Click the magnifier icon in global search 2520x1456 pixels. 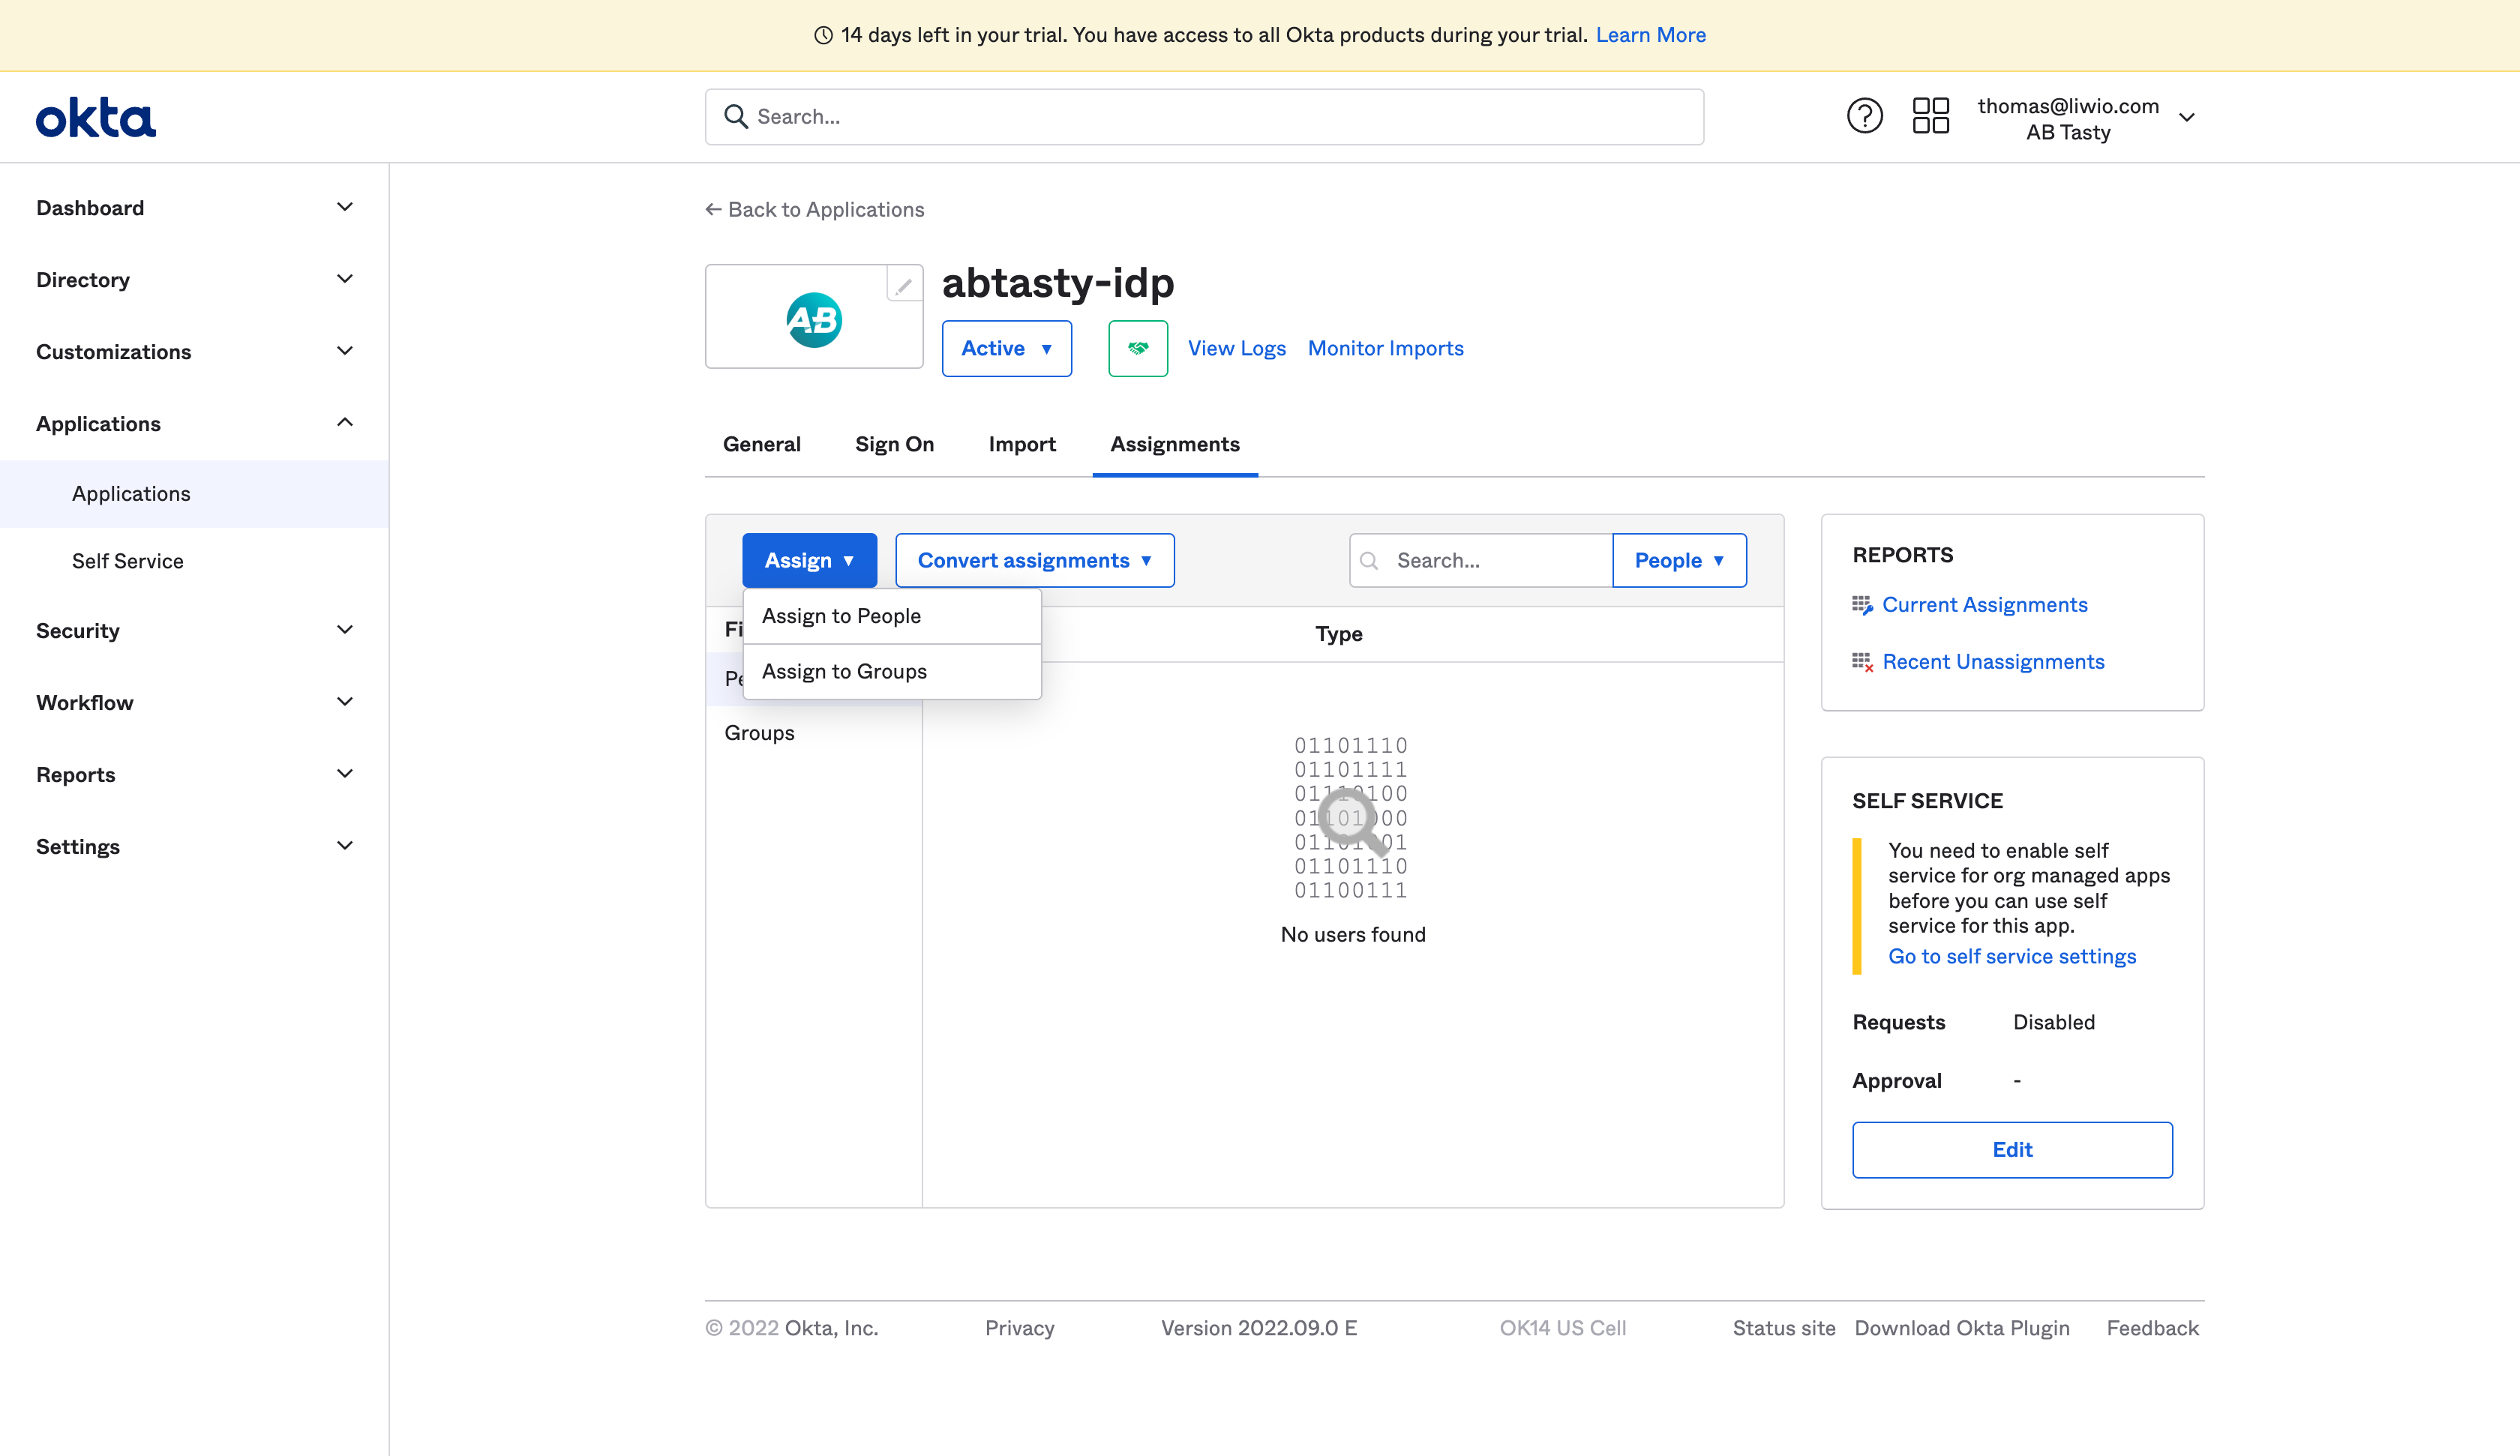tap(736, 117)
